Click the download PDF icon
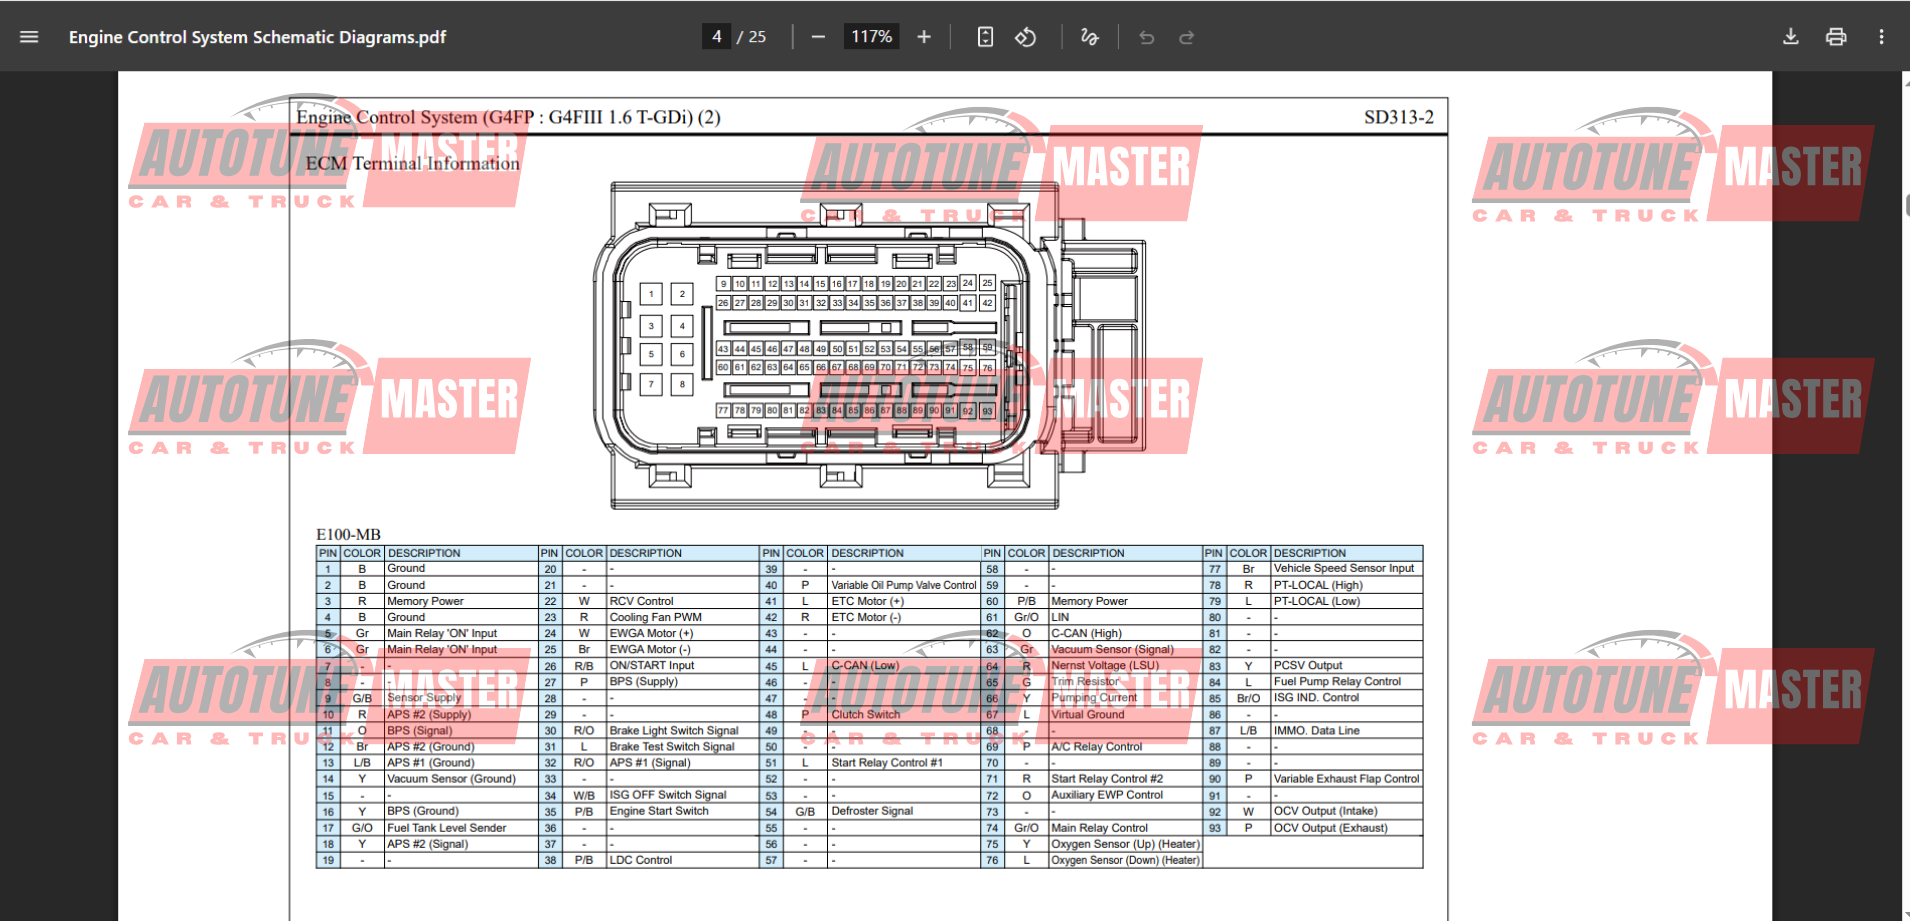Viewport: 1910px width, 921px height. (x=1790, y=36)
